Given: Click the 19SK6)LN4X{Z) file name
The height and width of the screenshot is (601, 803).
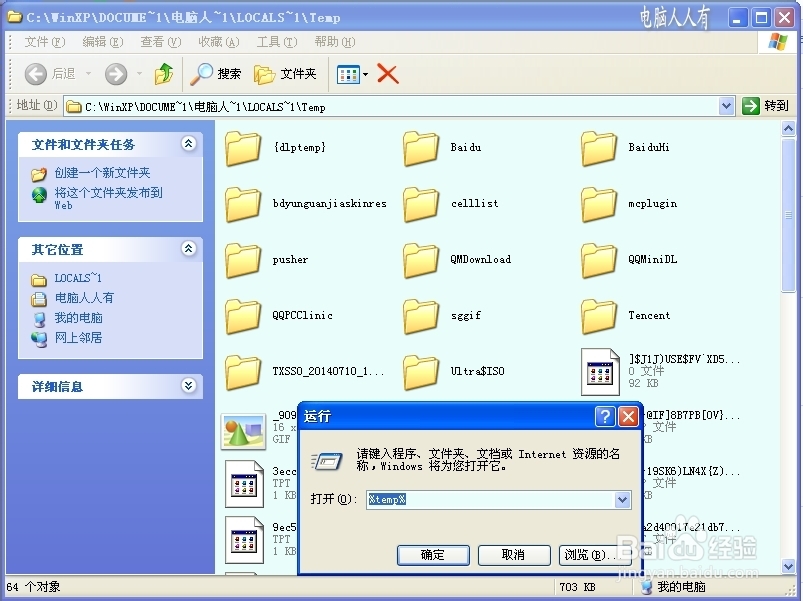Looking at the screenshot, I should tap(691, 471).
